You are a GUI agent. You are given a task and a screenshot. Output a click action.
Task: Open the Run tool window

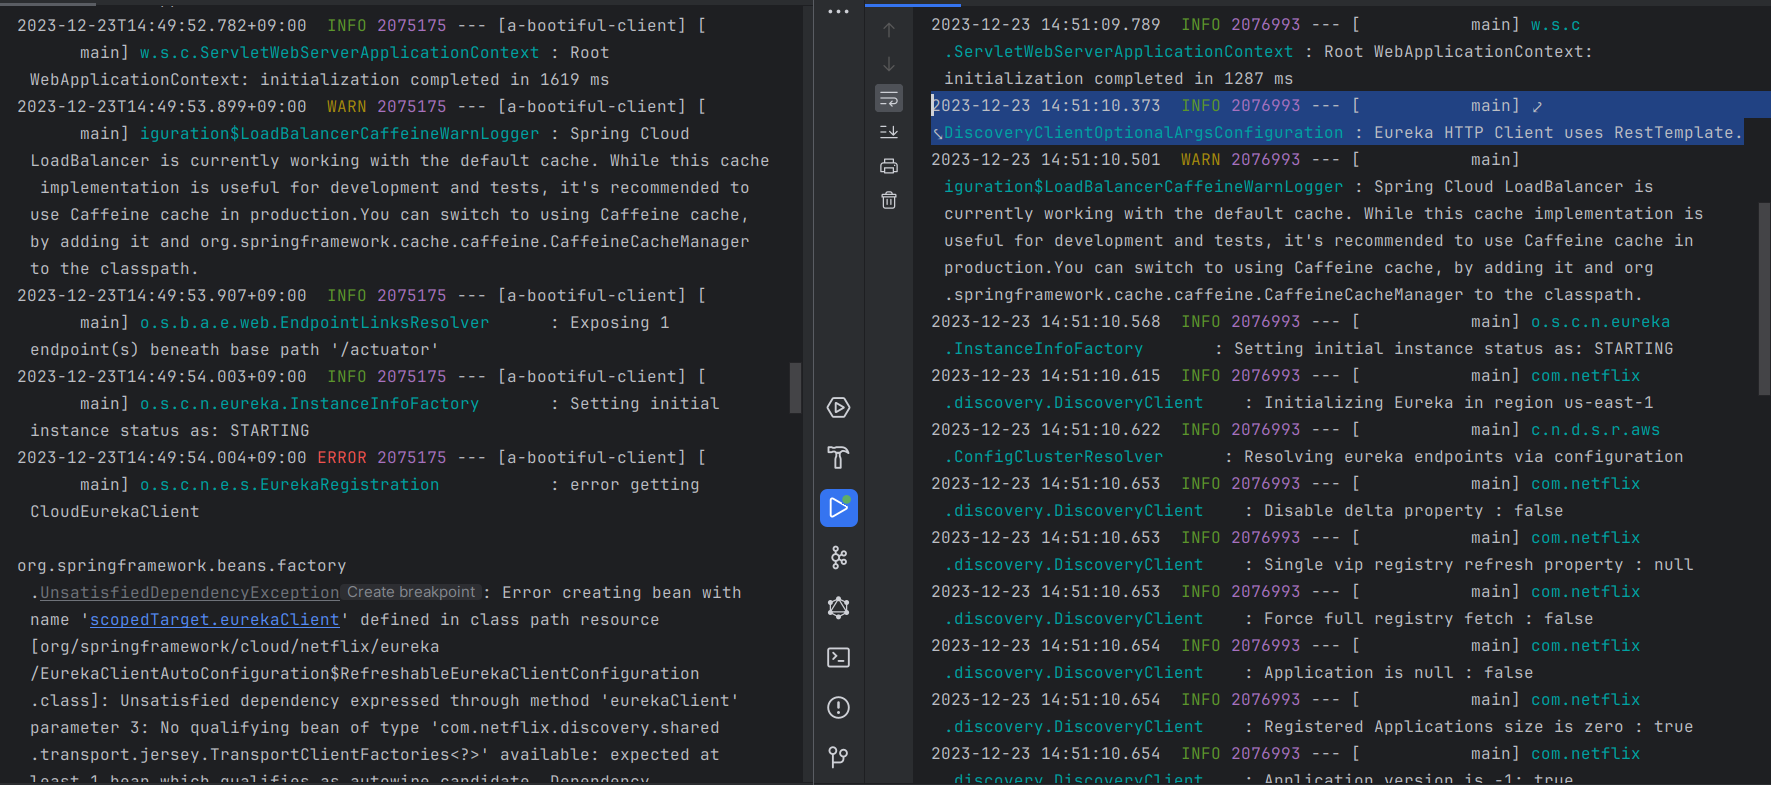(x=839, y=508)
